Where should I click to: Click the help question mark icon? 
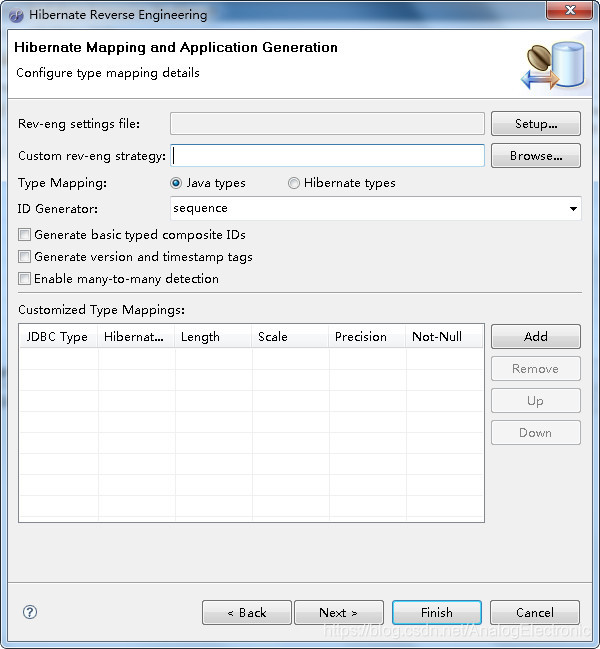click(x=30, y=612)
